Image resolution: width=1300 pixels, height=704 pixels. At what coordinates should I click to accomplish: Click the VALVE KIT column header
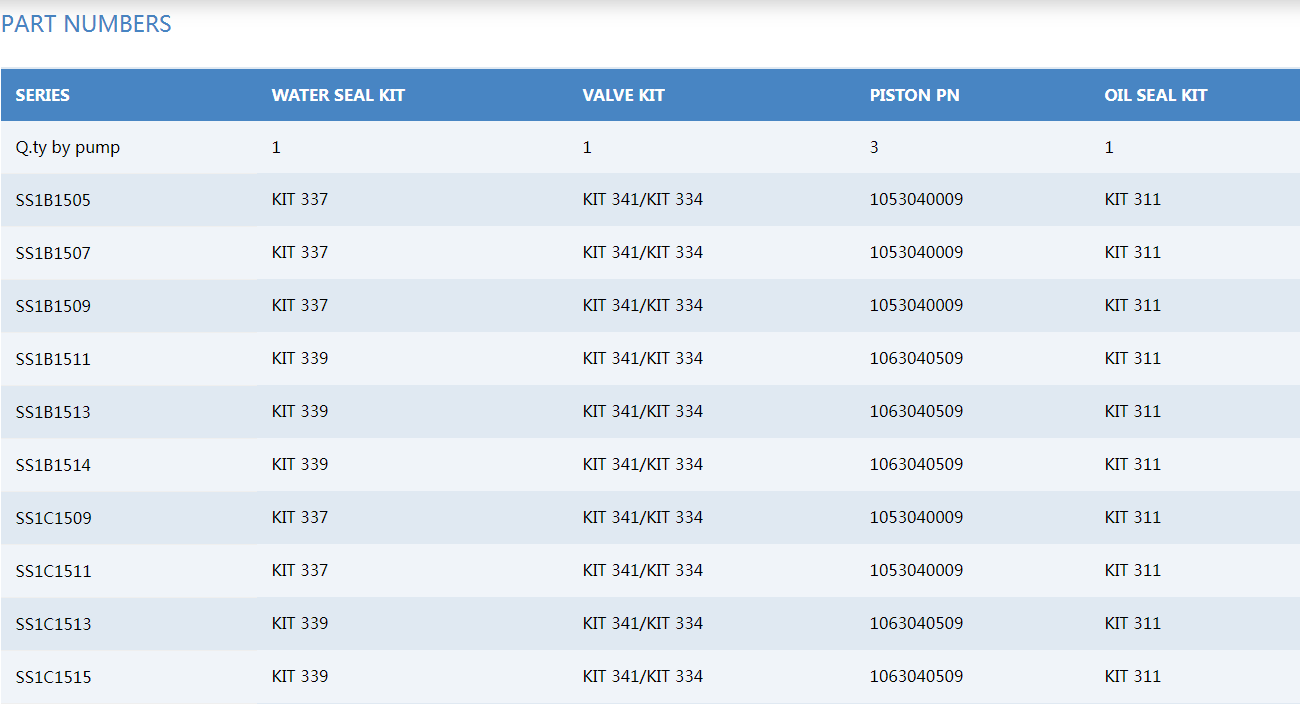pyautogui.click(x=623, y=95)
